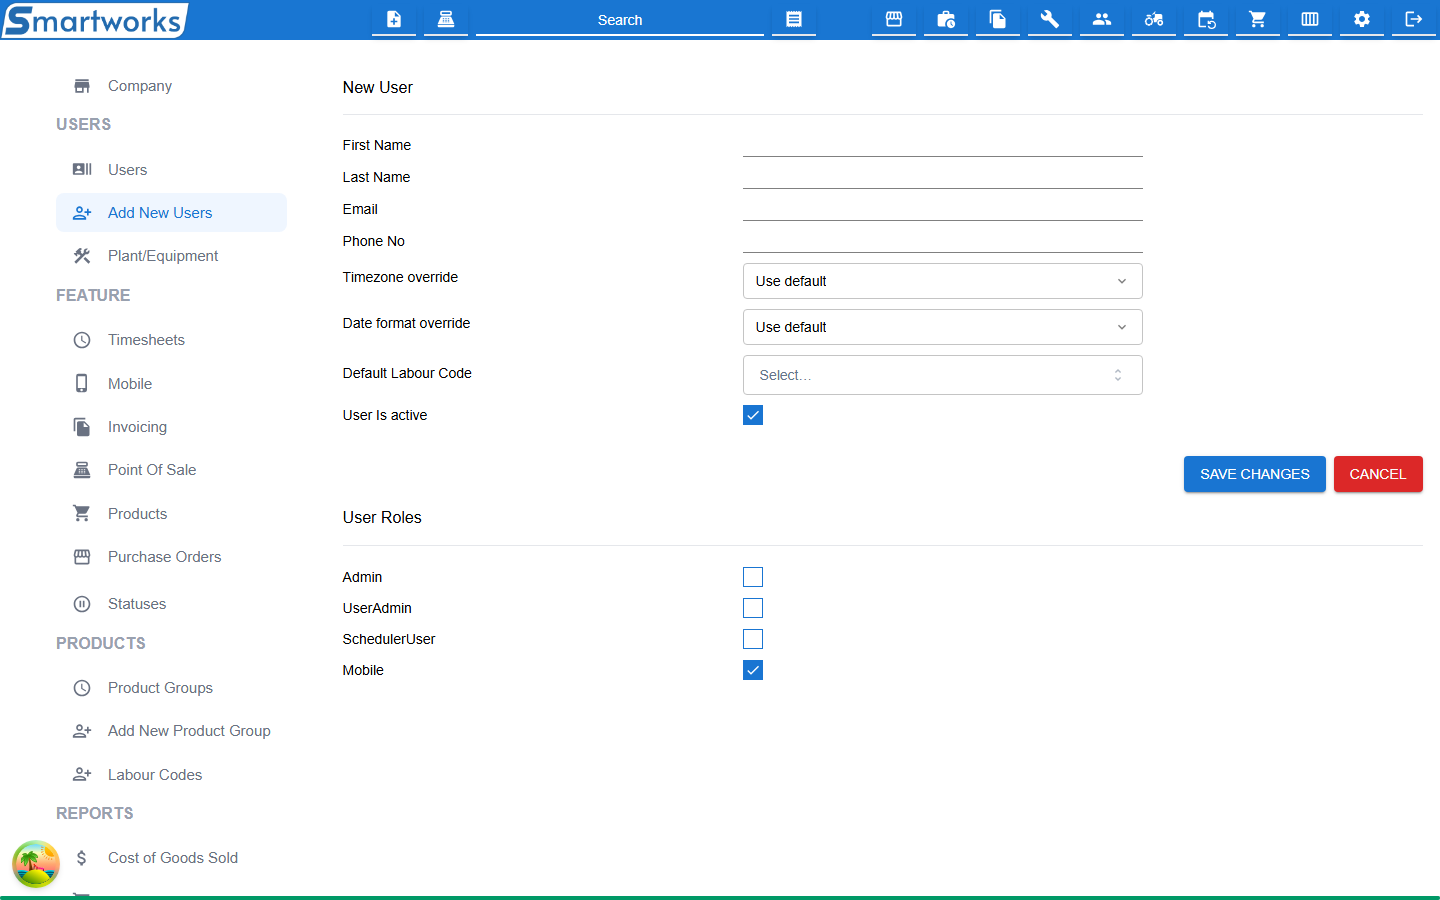Image resolution: width=1440 pixels, height=900 pixels.
Task: Enable the UserAdmin role checkbox
Action: click(753, 608)
